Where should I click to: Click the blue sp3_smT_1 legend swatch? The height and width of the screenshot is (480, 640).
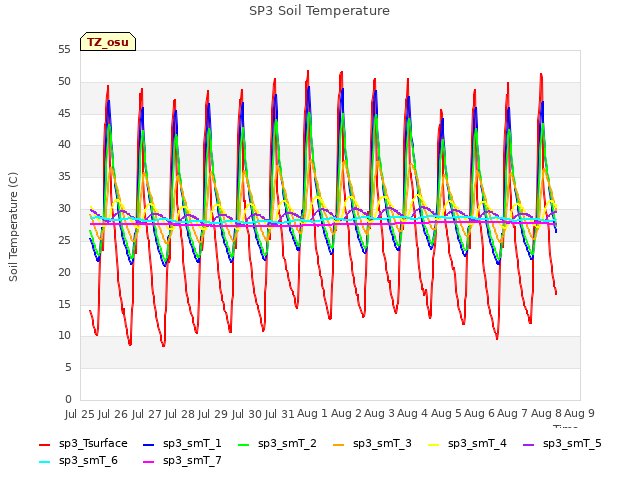[x=149, y=444]
